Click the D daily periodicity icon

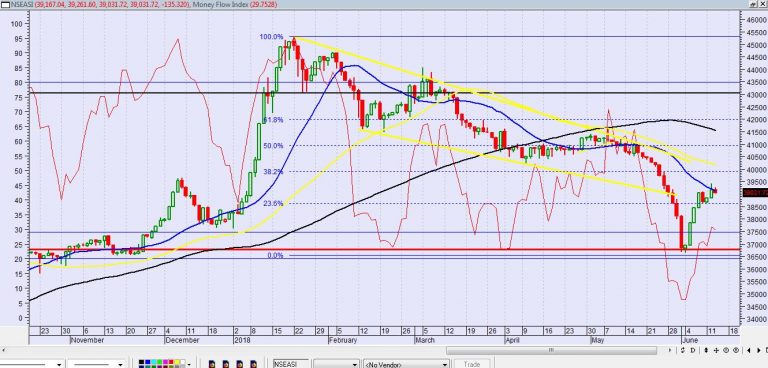693,350
